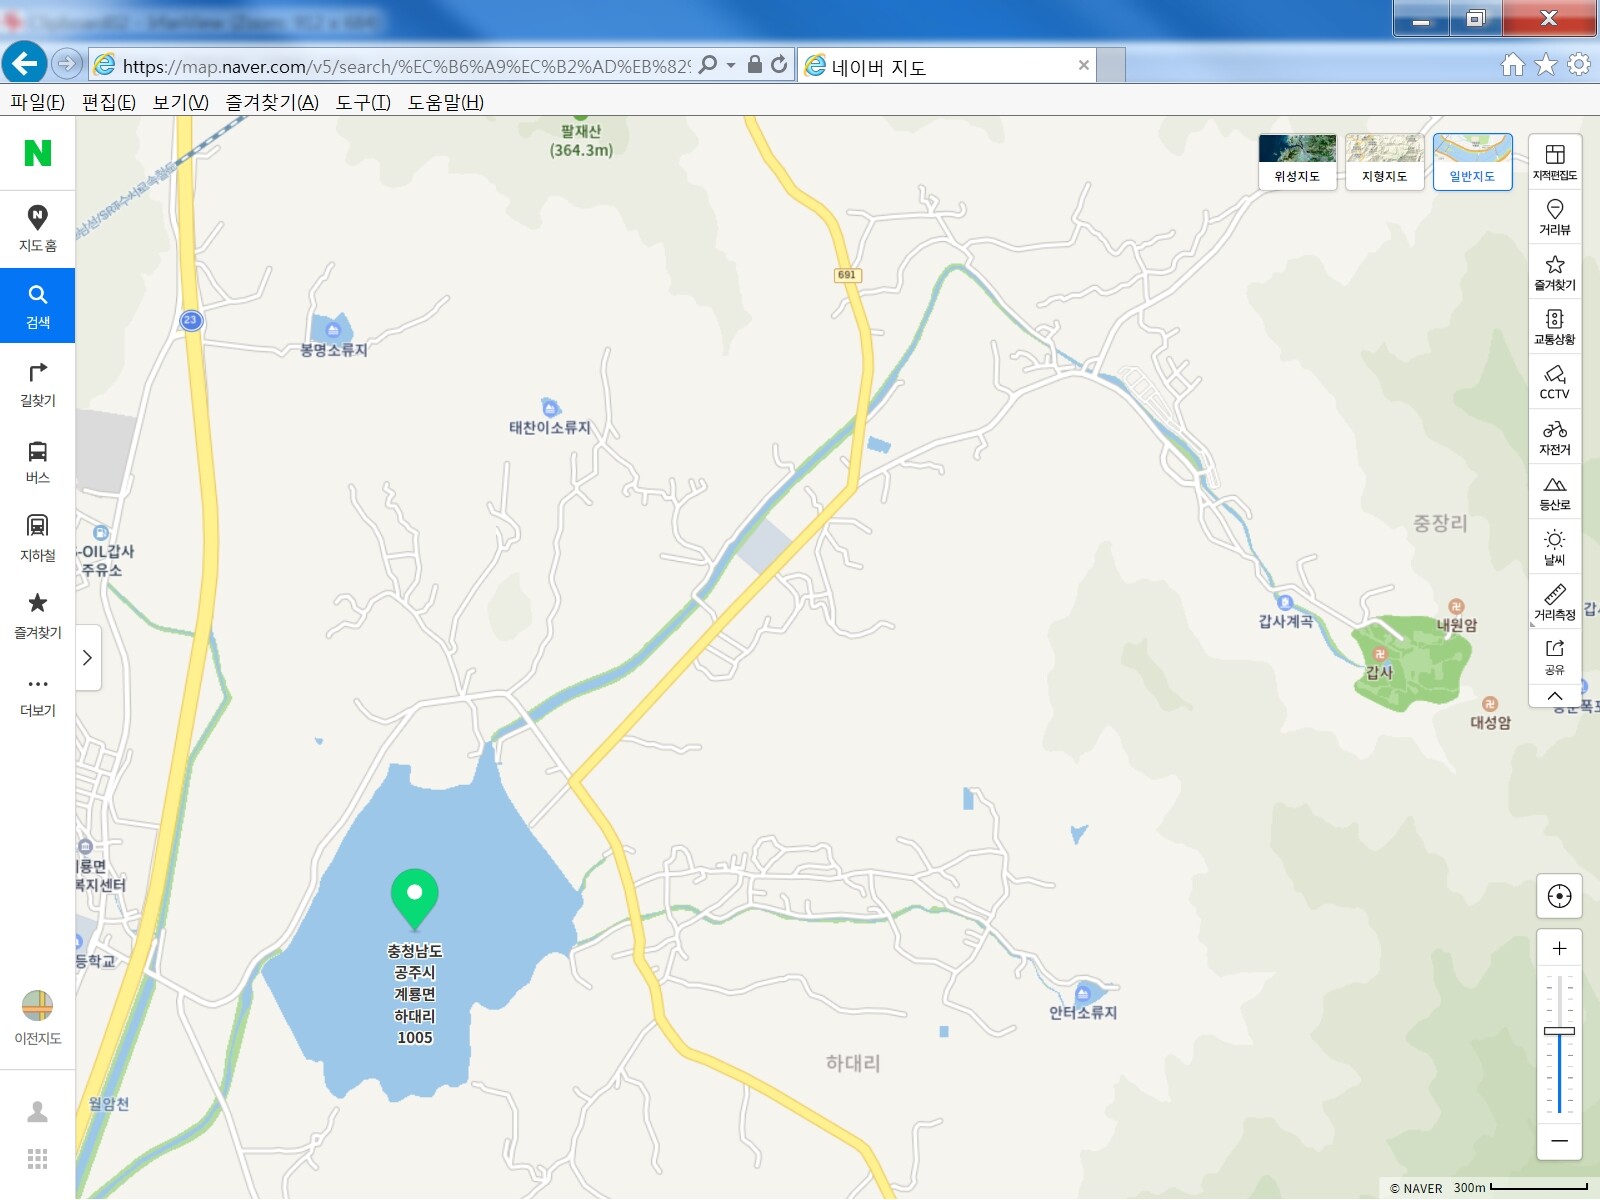
Task: Open the 보기(V) menu
Action: point(180,102)
